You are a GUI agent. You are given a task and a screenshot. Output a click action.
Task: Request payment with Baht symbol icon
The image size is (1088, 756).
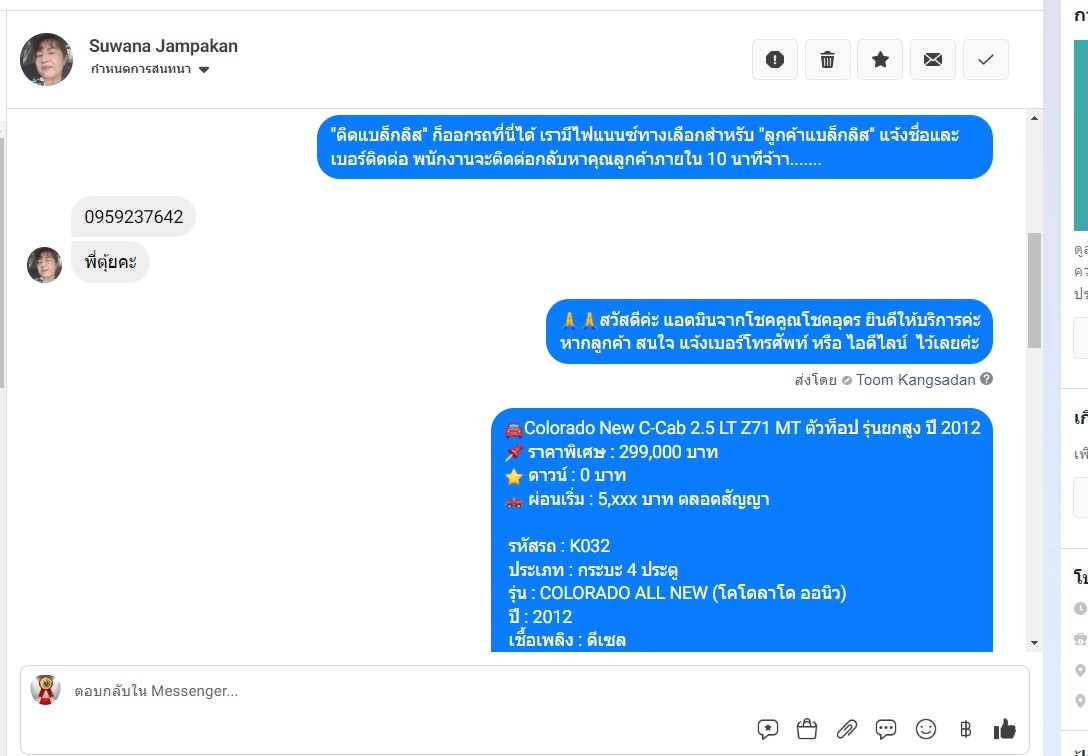point(965,729)
